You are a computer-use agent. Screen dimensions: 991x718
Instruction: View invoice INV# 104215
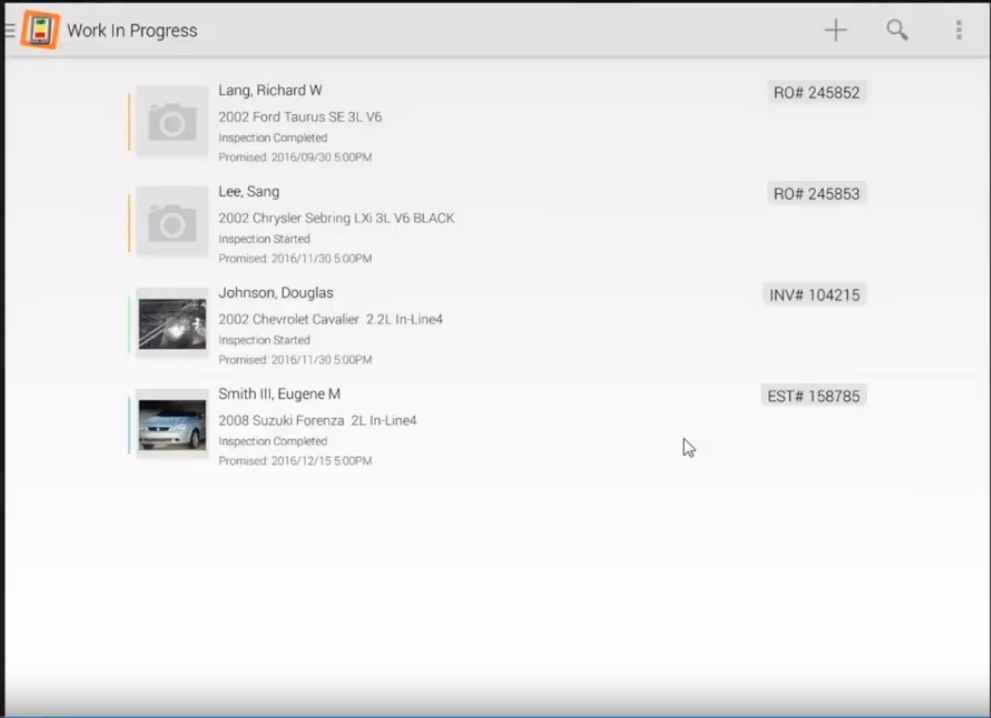pyautogui.click(x=814, y=294)
